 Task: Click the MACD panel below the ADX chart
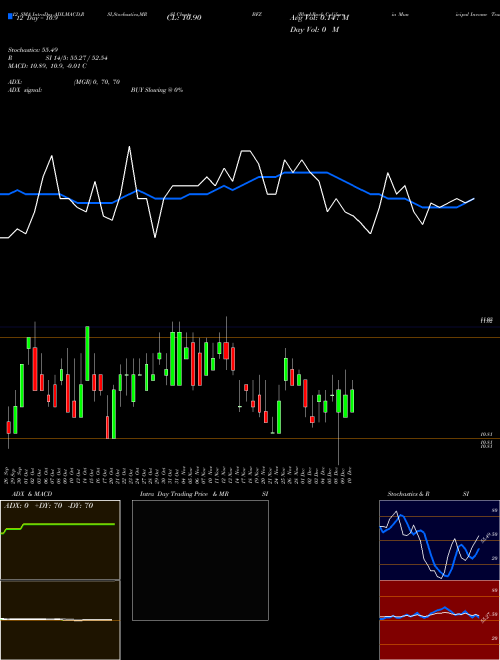point(60,620)
